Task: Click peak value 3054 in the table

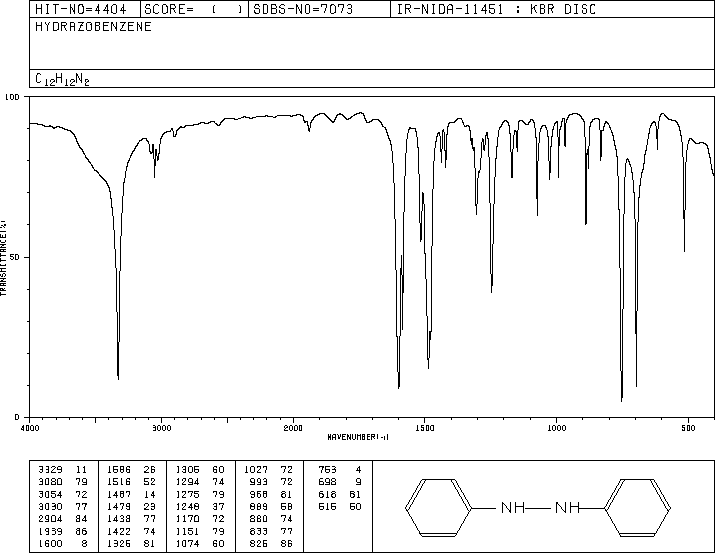Action: pyautogui.click(x=50, y=495)
